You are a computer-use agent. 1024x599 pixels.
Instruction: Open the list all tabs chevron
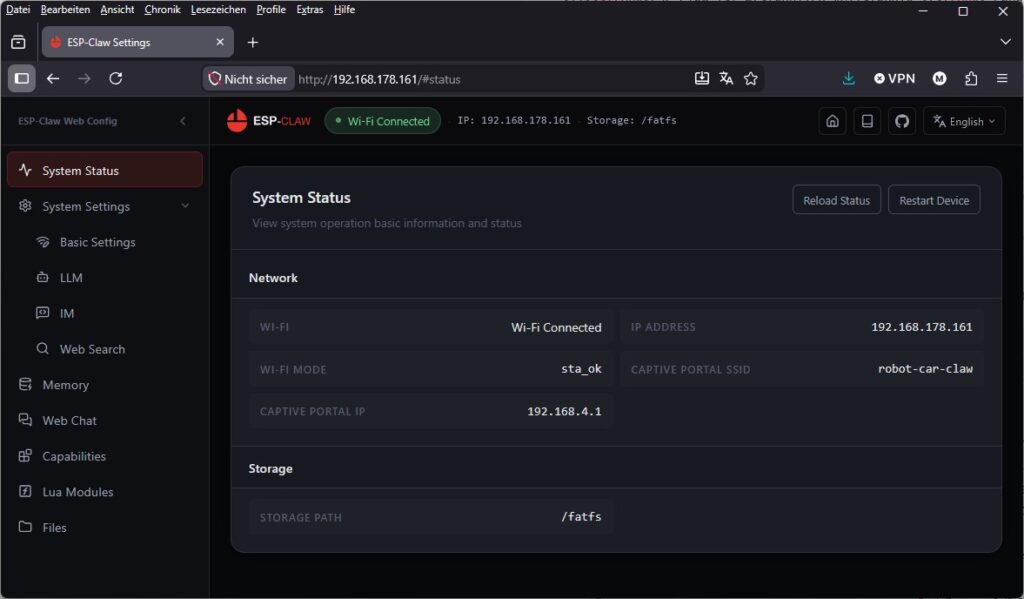(x=1005, y=42)
